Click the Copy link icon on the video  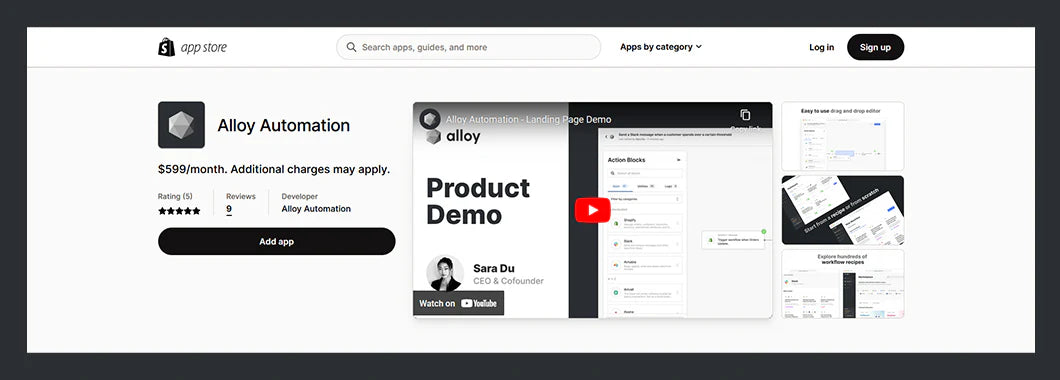(x=745, y=116)
